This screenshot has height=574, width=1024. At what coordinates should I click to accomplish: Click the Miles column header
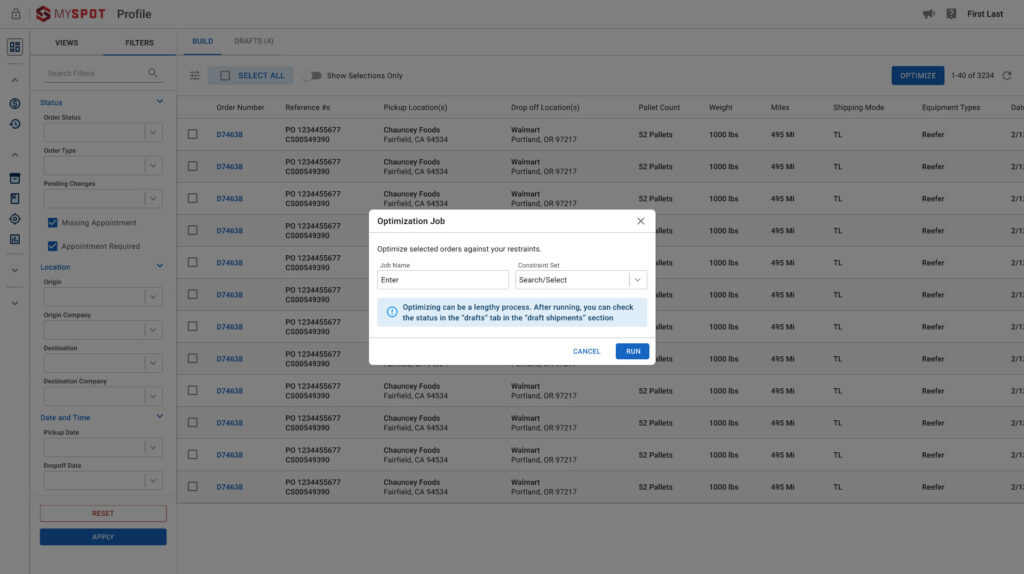click(780, 108)
